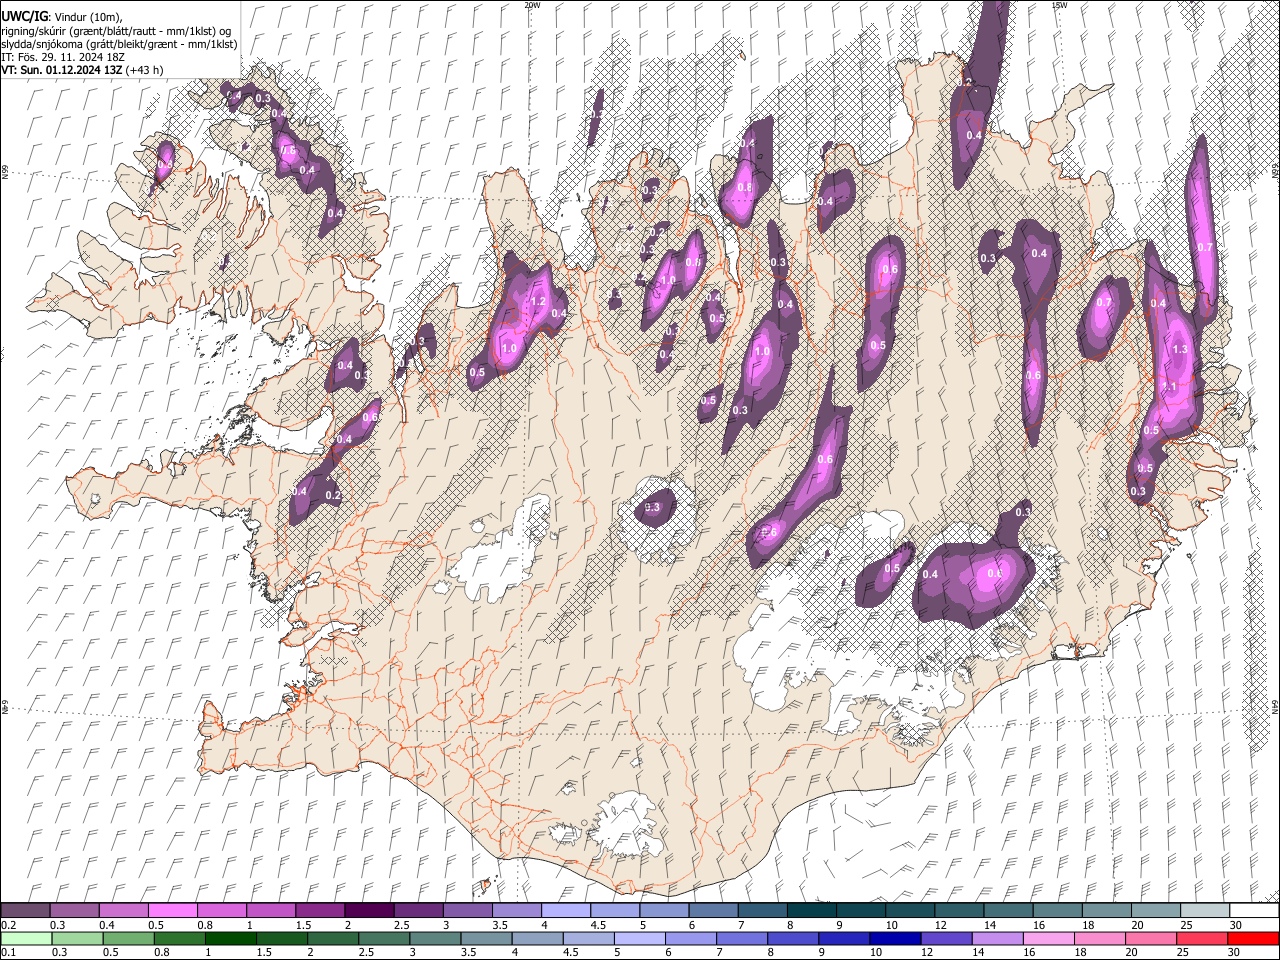This screenshot has height=960, width=1280.
Task: Select the 'slydda/snjókoma' description line
Action: (119, 44)
